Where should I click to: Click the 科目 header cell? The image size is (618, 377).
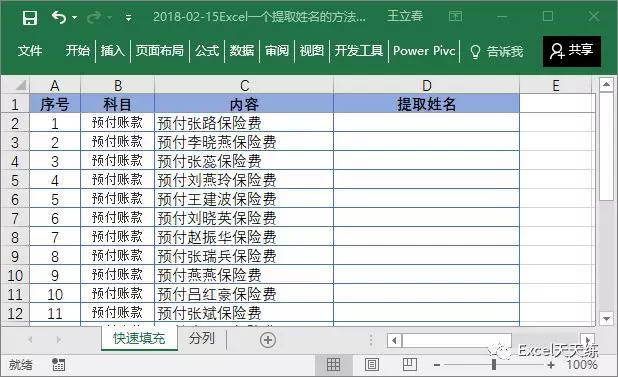coord(117,104)
